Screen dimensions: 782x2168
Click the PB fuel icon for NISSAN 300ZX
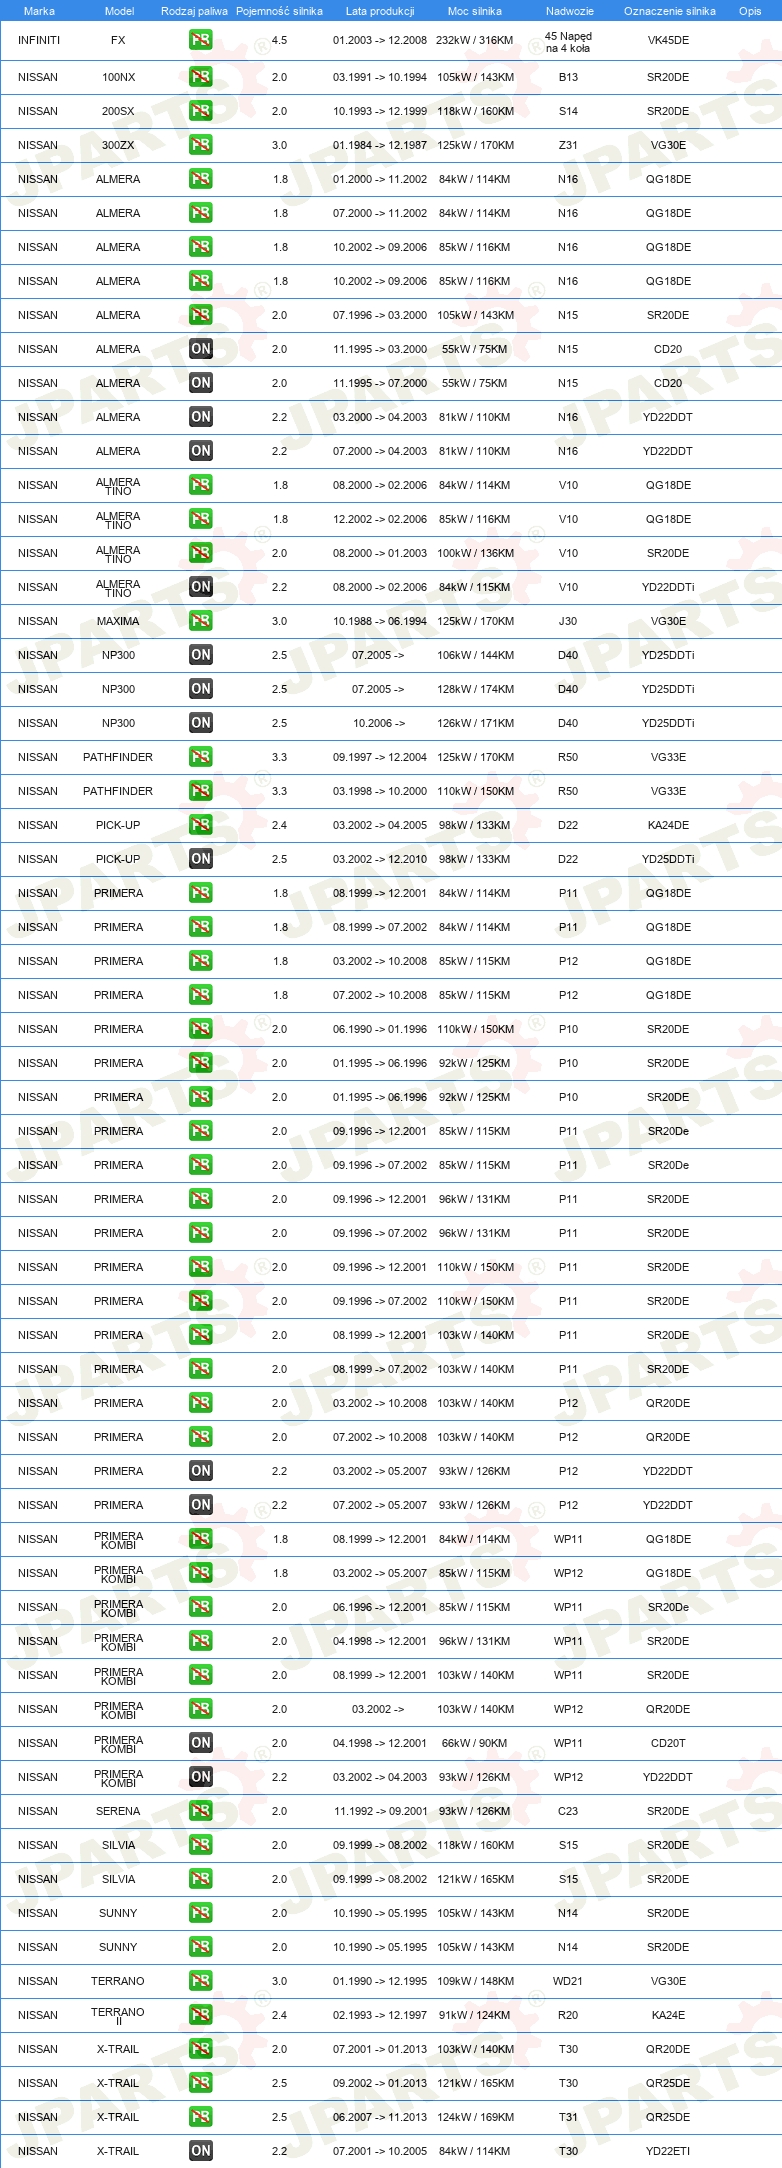[x=201, y=145]
